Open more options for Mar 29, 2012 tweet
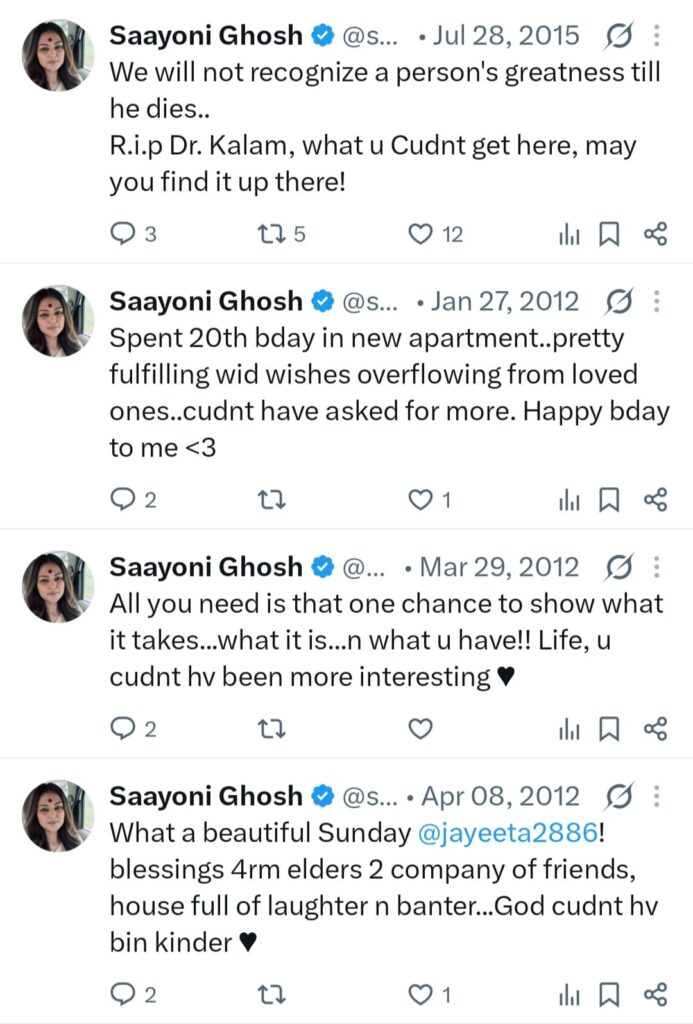This screenshot has height=1024, width=693. (x=656, y=567)
